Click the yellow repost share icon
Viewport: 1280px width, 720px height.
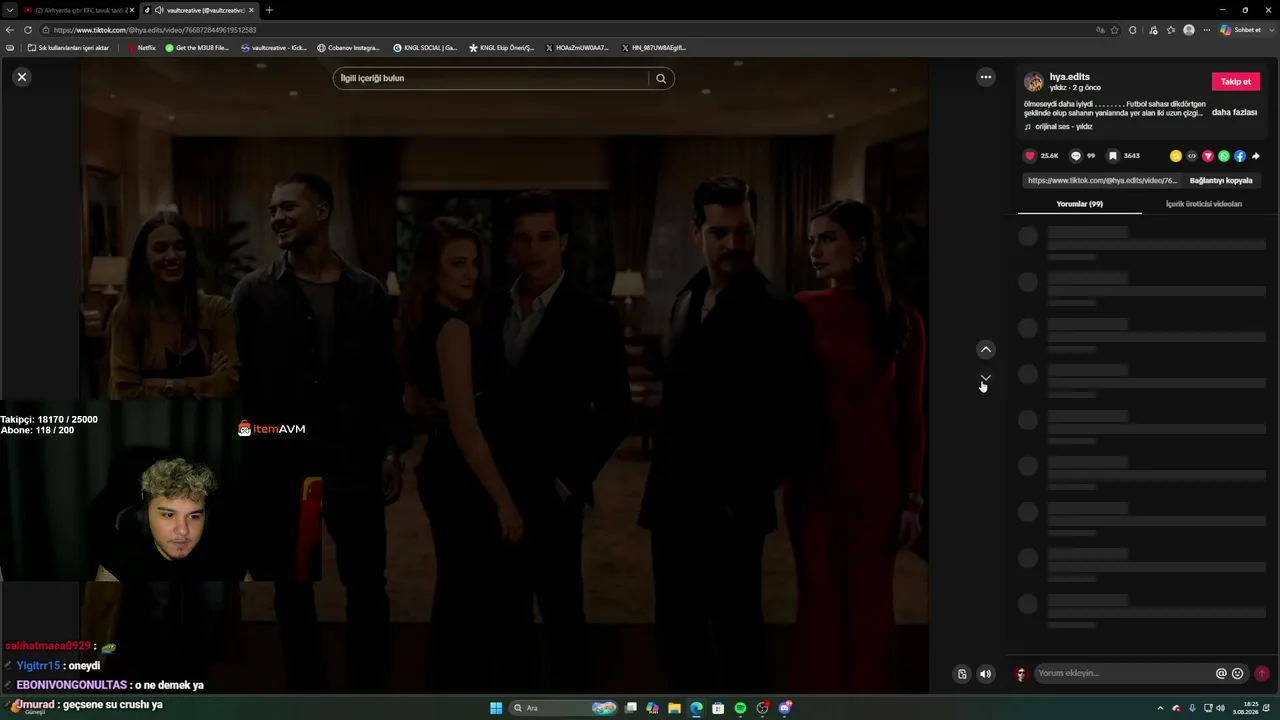pos(1176,156)
